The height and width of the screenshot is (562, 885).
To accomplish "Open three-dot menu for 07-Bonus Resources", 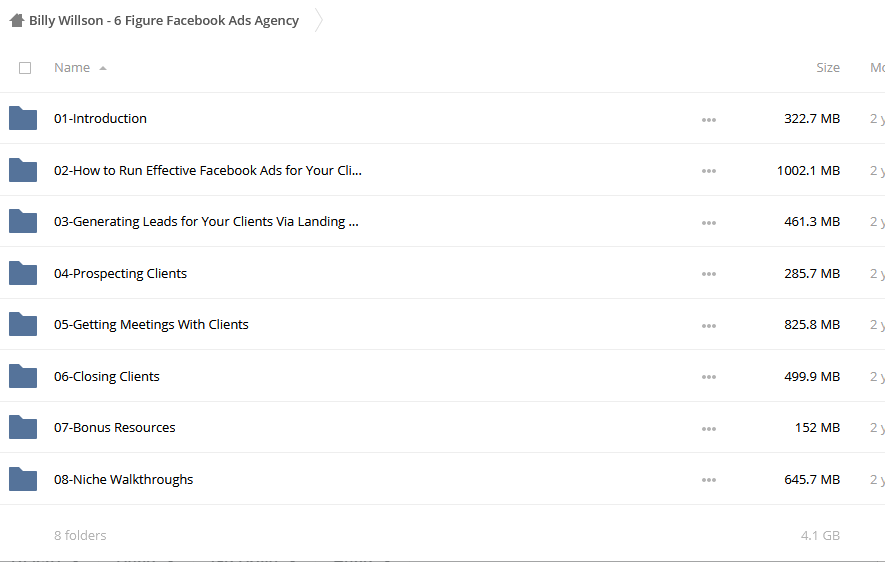I will 709,429.
